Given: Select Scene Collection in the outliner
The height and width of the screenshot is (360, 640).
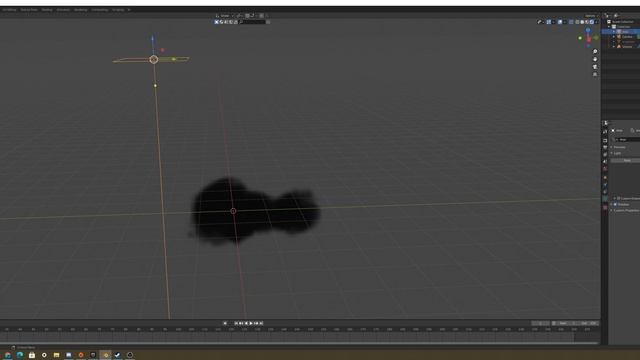Looking at the screenshot, I should coord(622,22).
